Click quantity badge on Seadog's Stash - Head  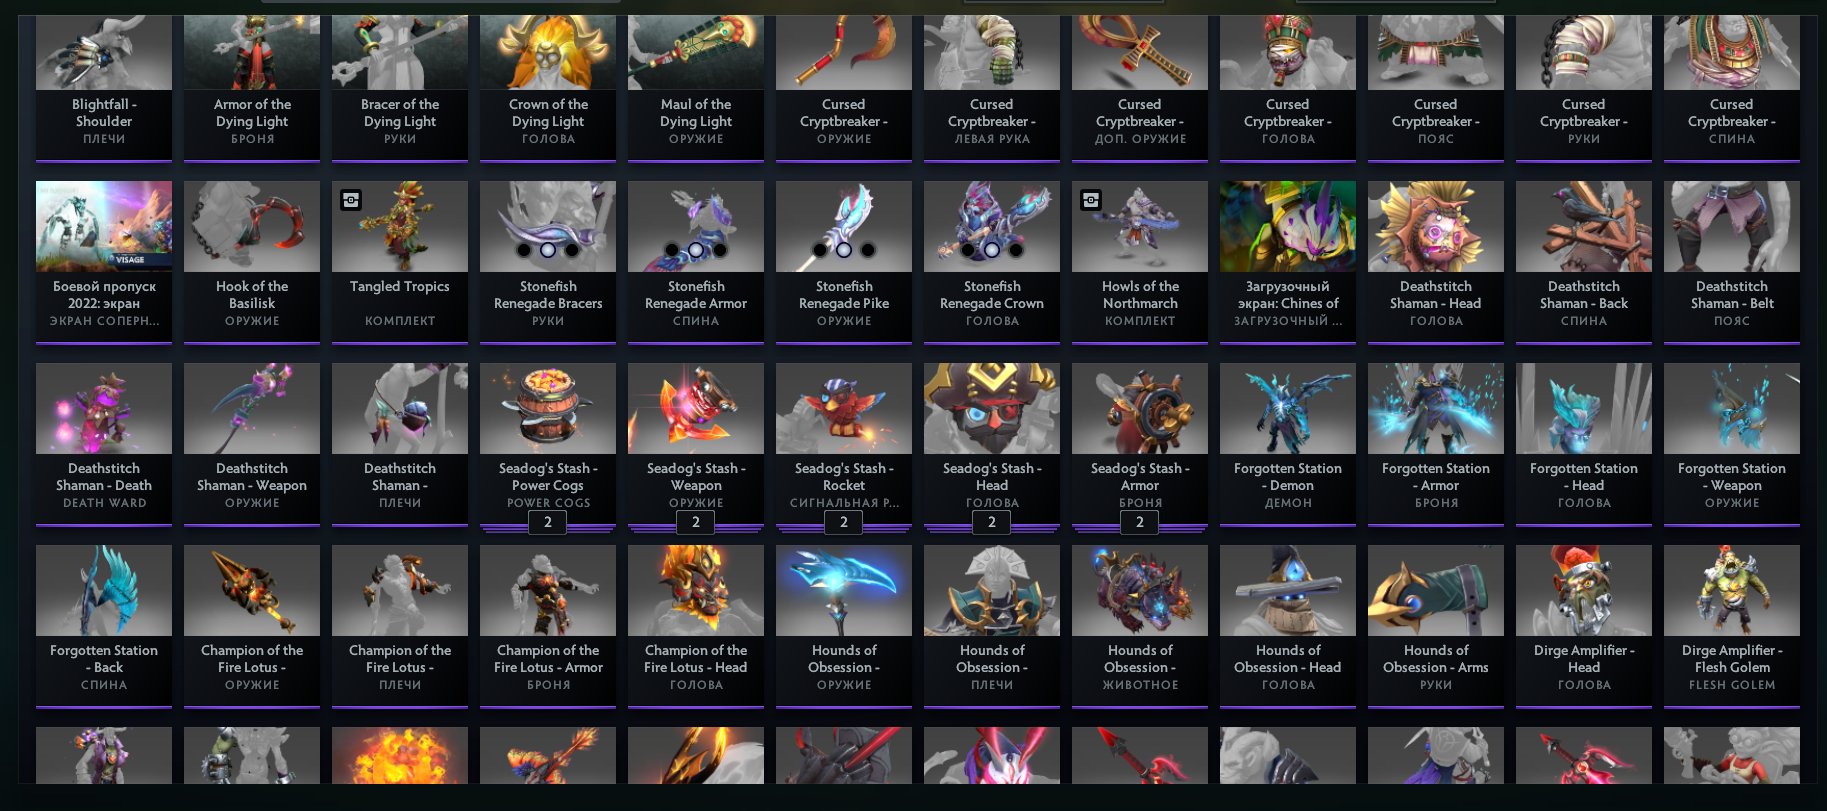pyautogui.click(x=992, y=522)
